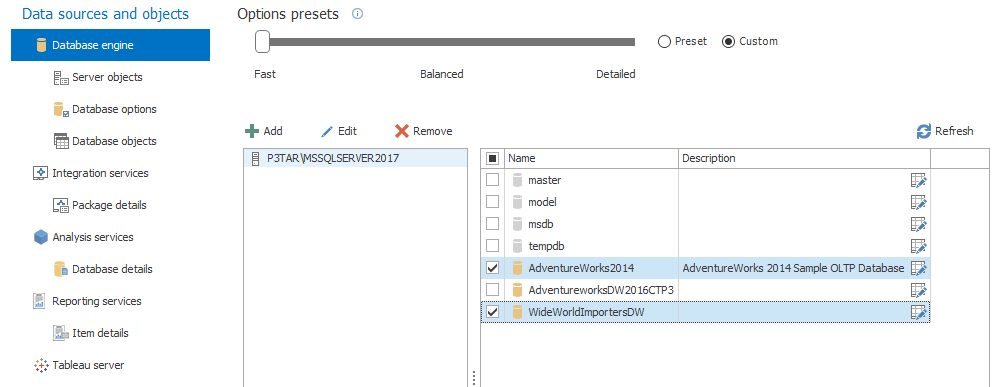Toggle the select-all checkbox in the table header
Image resolution: width=995 pixels, height=387 pixels.
tap(492, 158)
